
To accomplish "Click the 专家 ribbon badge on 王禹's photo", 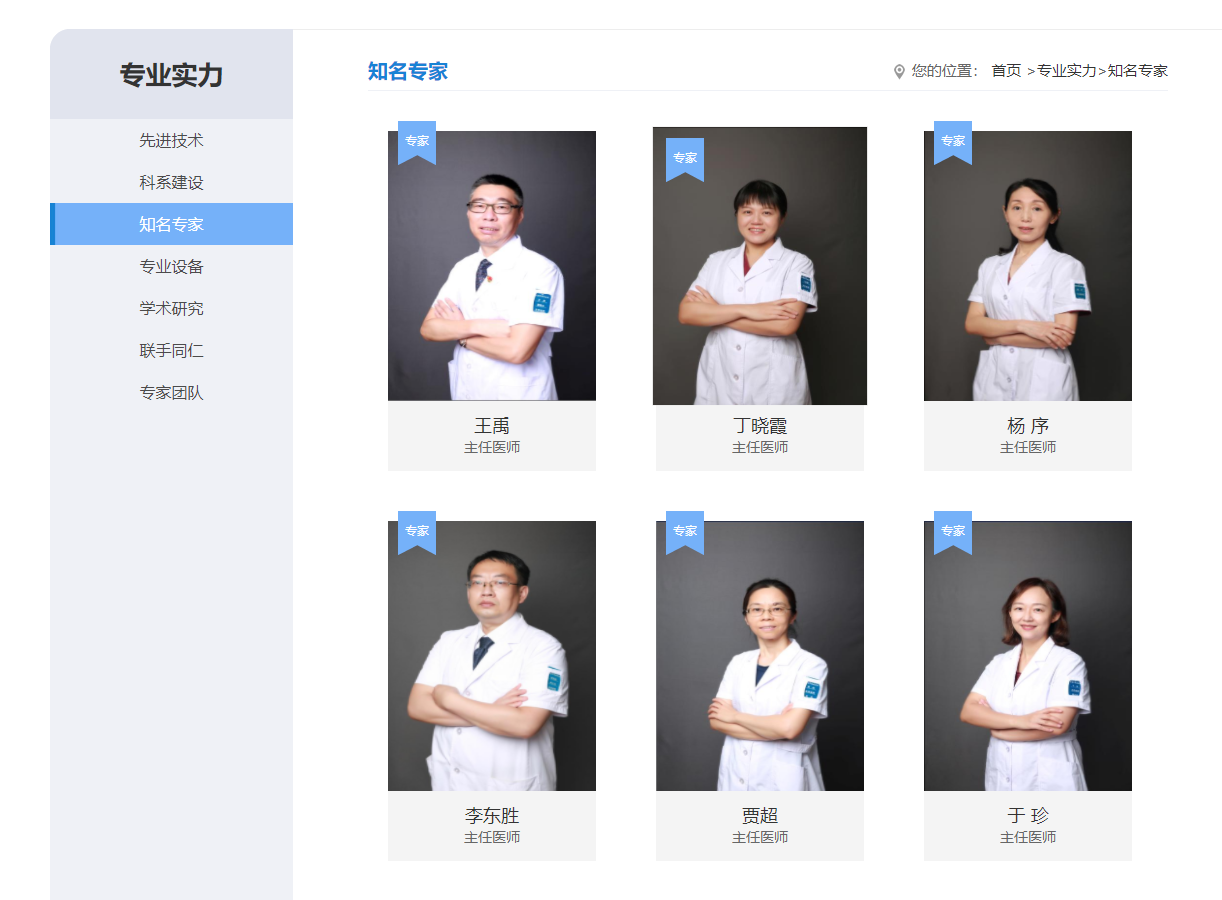I will (417, 142).
